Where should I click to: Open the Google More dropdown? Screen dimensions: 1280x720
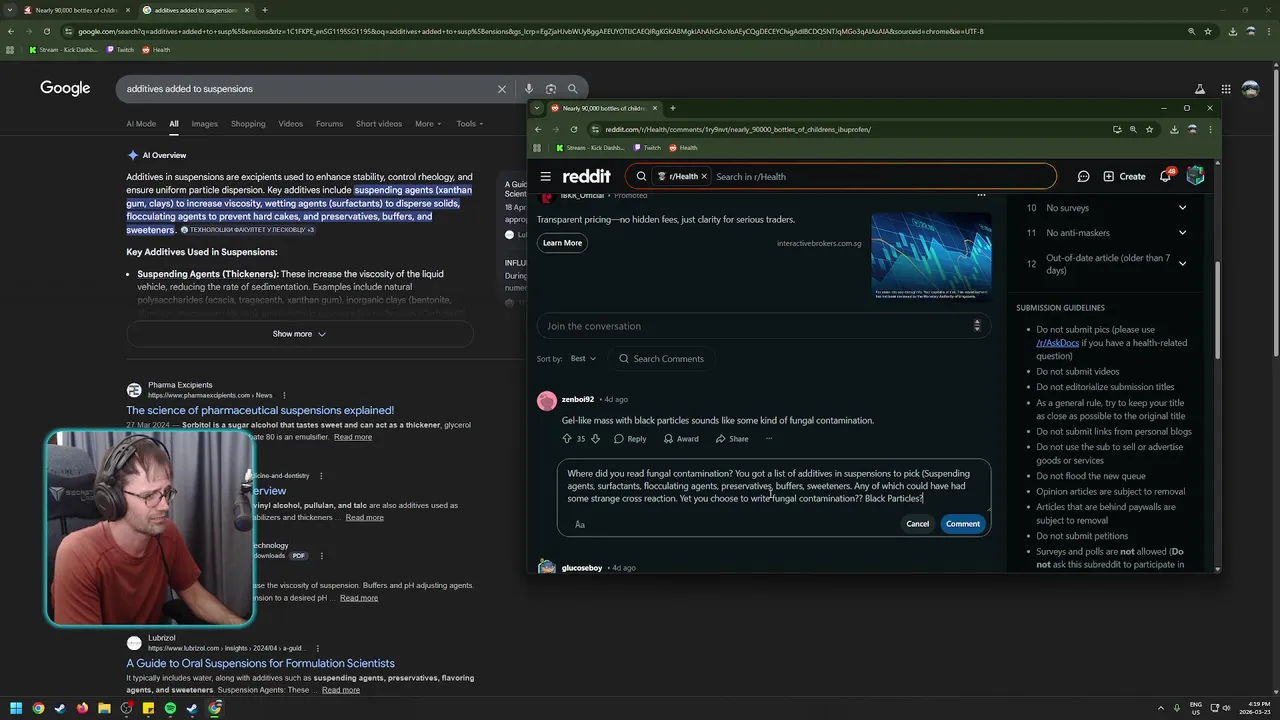tap(428, 124)
